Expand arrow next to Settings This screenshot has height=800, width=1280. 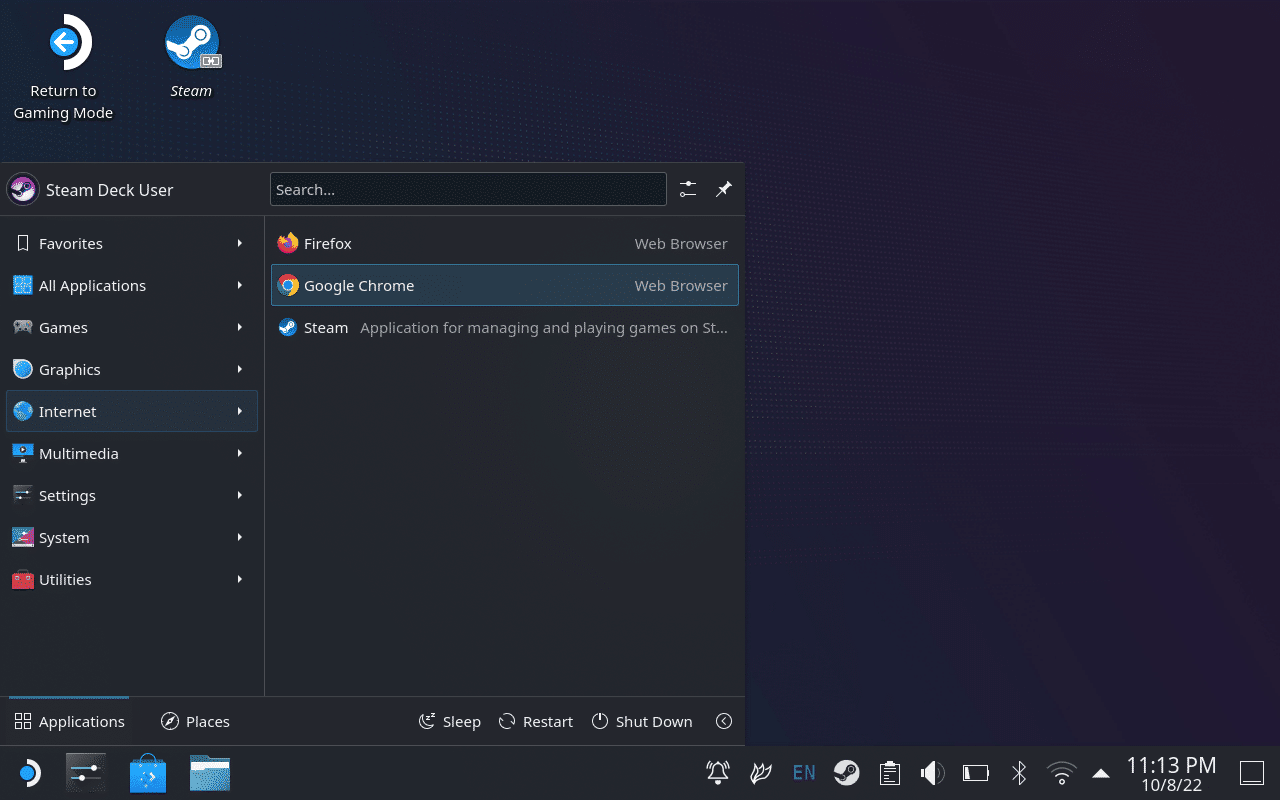[240, 495]
